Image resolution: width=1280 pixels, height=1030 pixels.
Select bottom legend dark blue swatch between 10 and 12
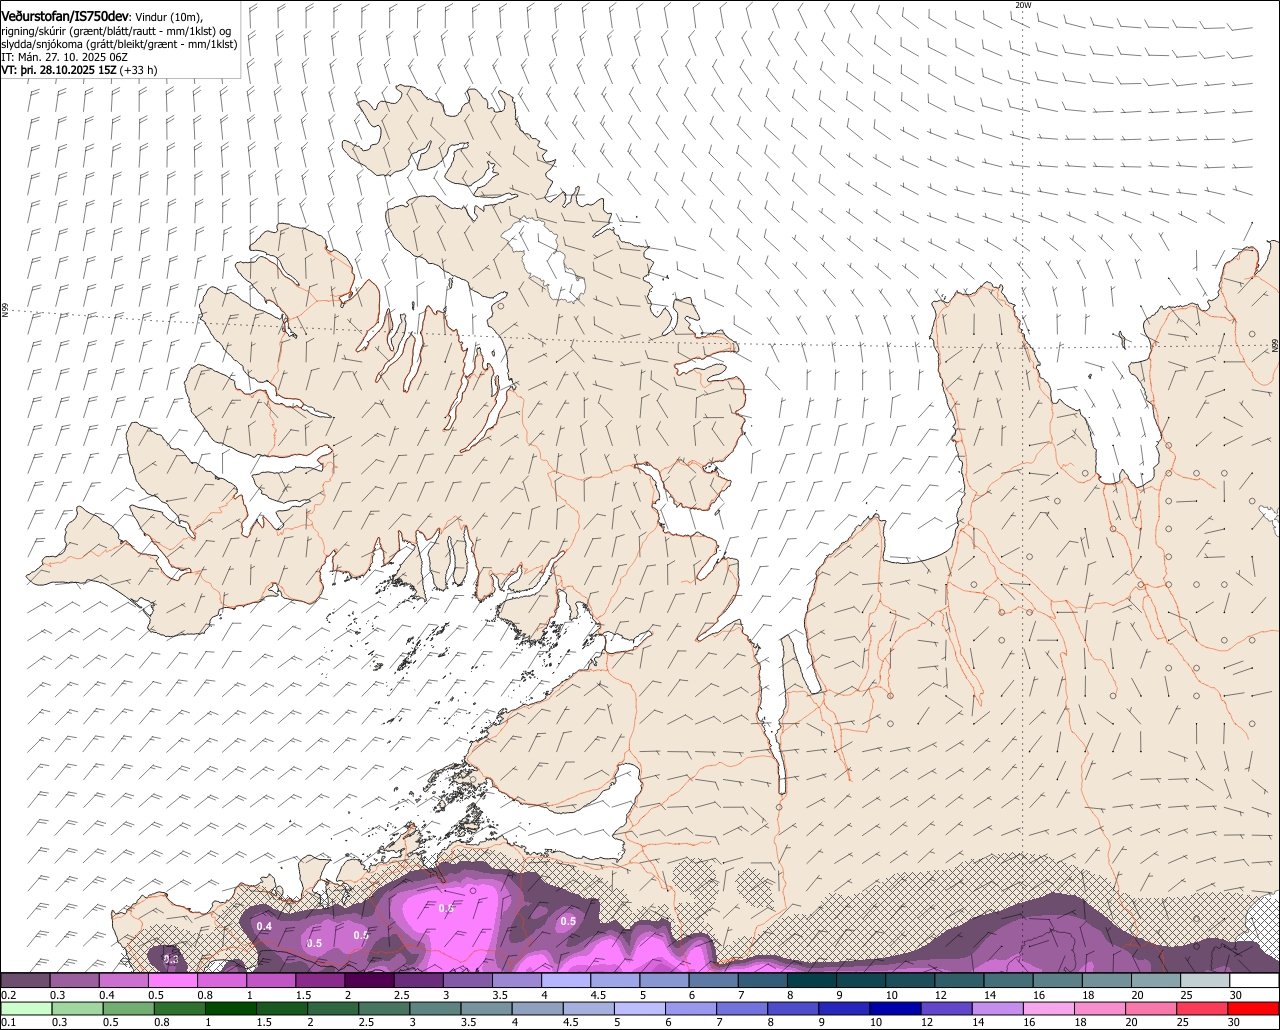(895, 1009)
